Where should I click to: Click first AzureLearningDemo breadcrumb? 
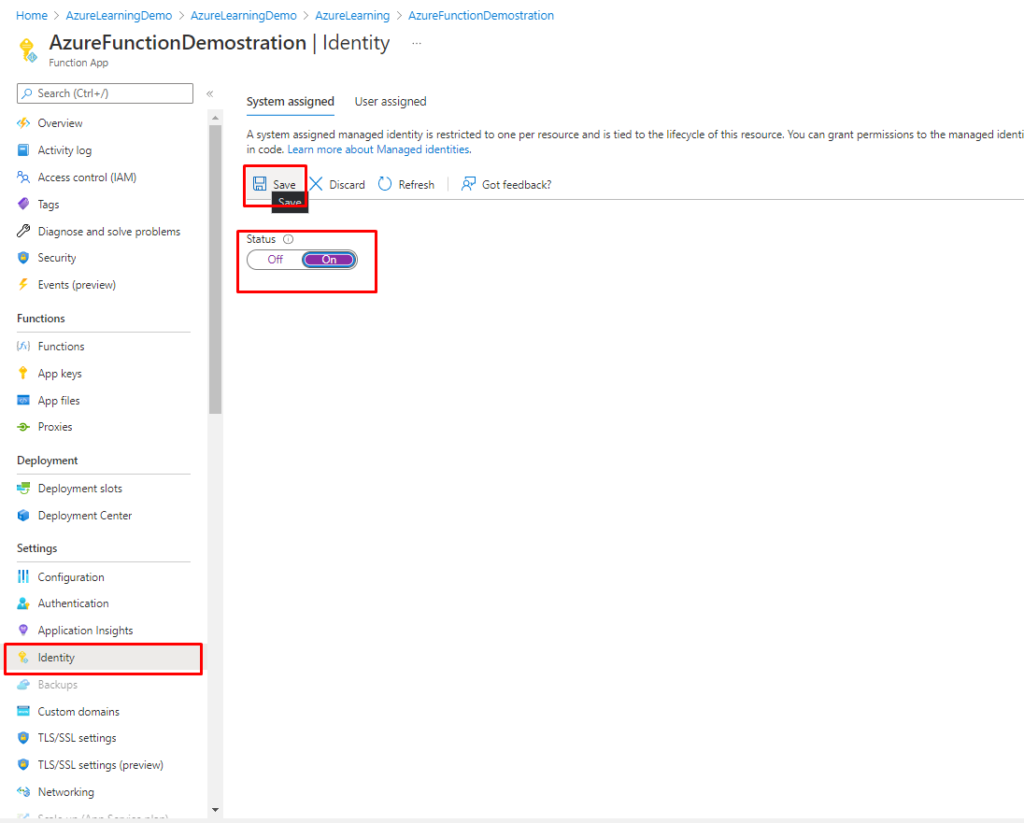pyautogui.click(x=119, y=16)
